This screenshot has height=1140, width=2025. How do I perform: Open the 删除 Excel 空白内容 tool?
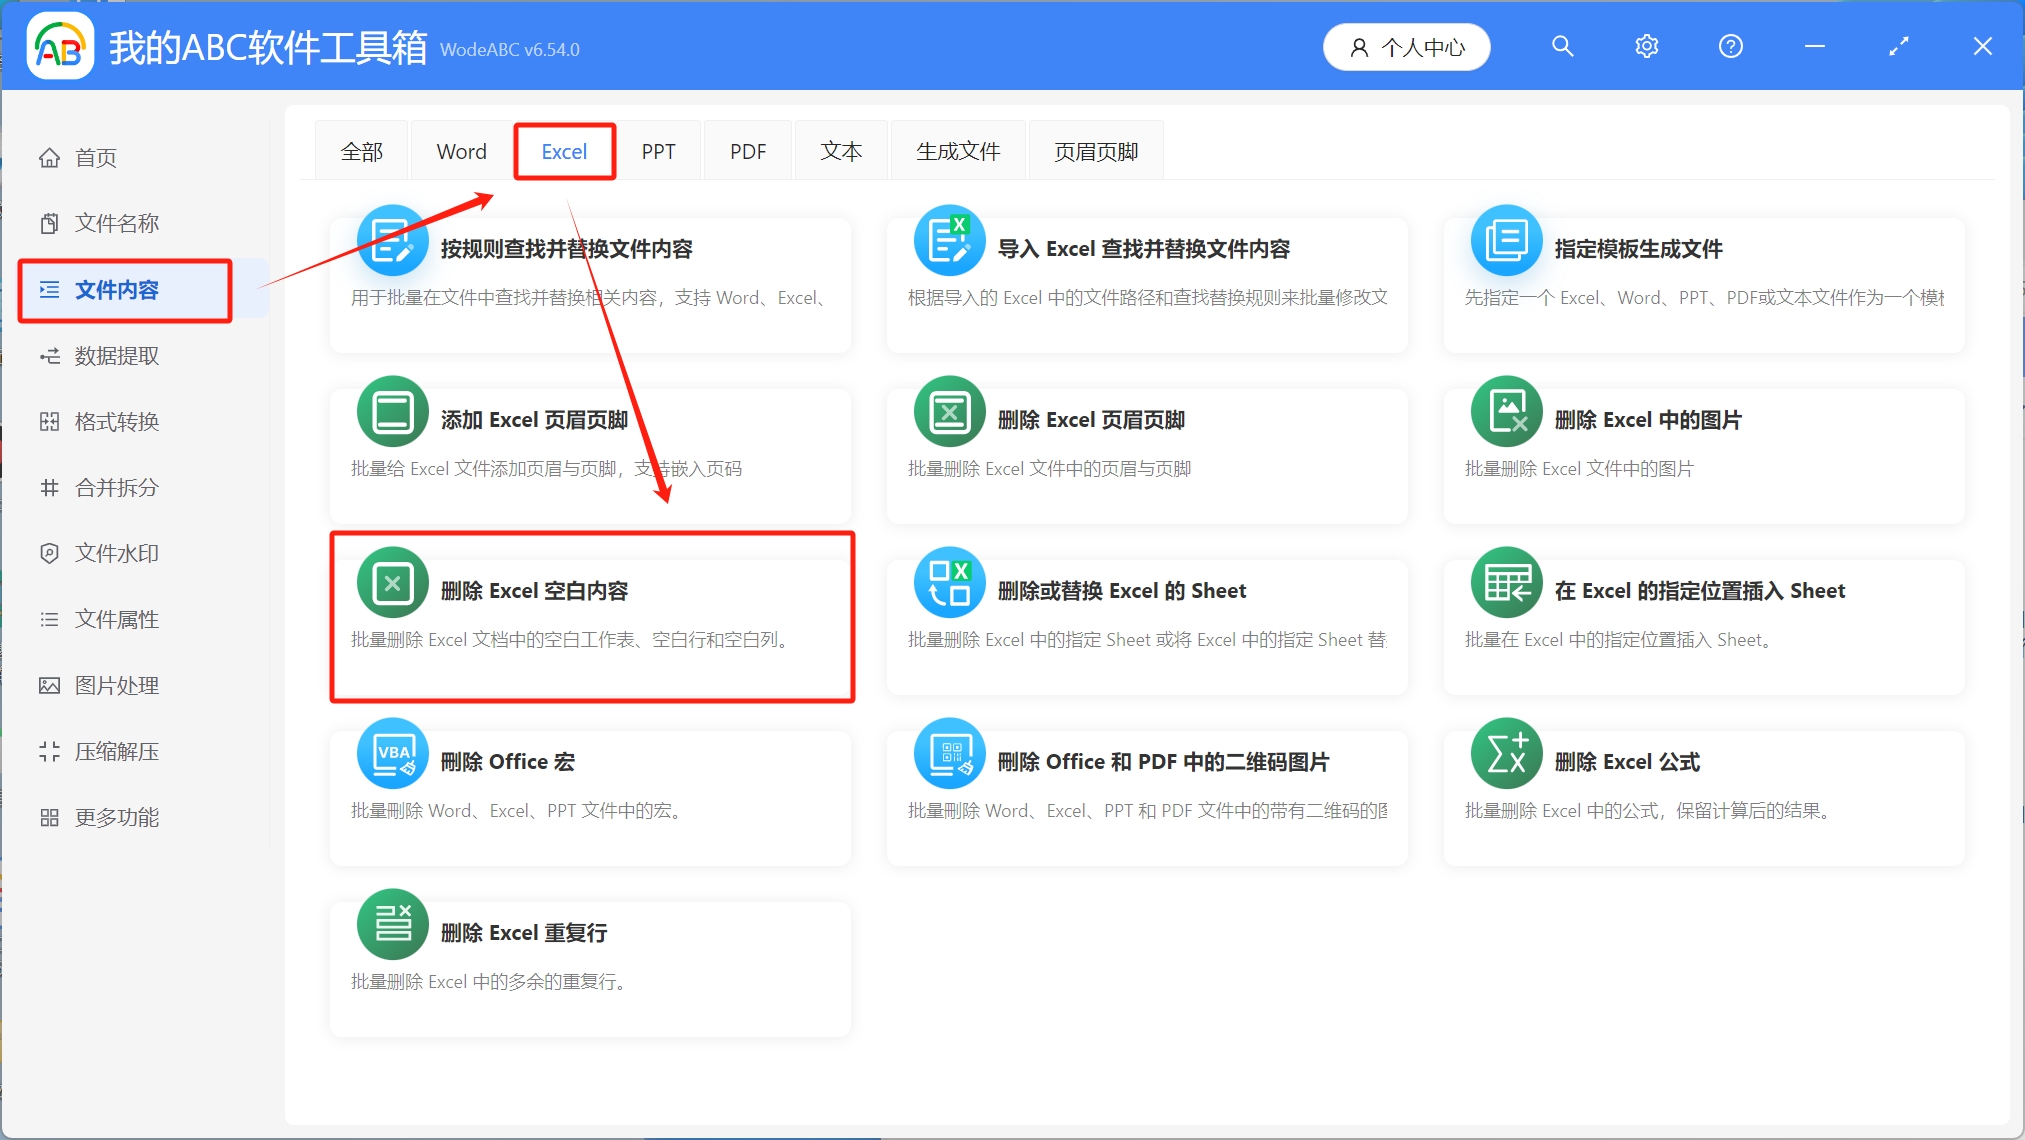592,615
